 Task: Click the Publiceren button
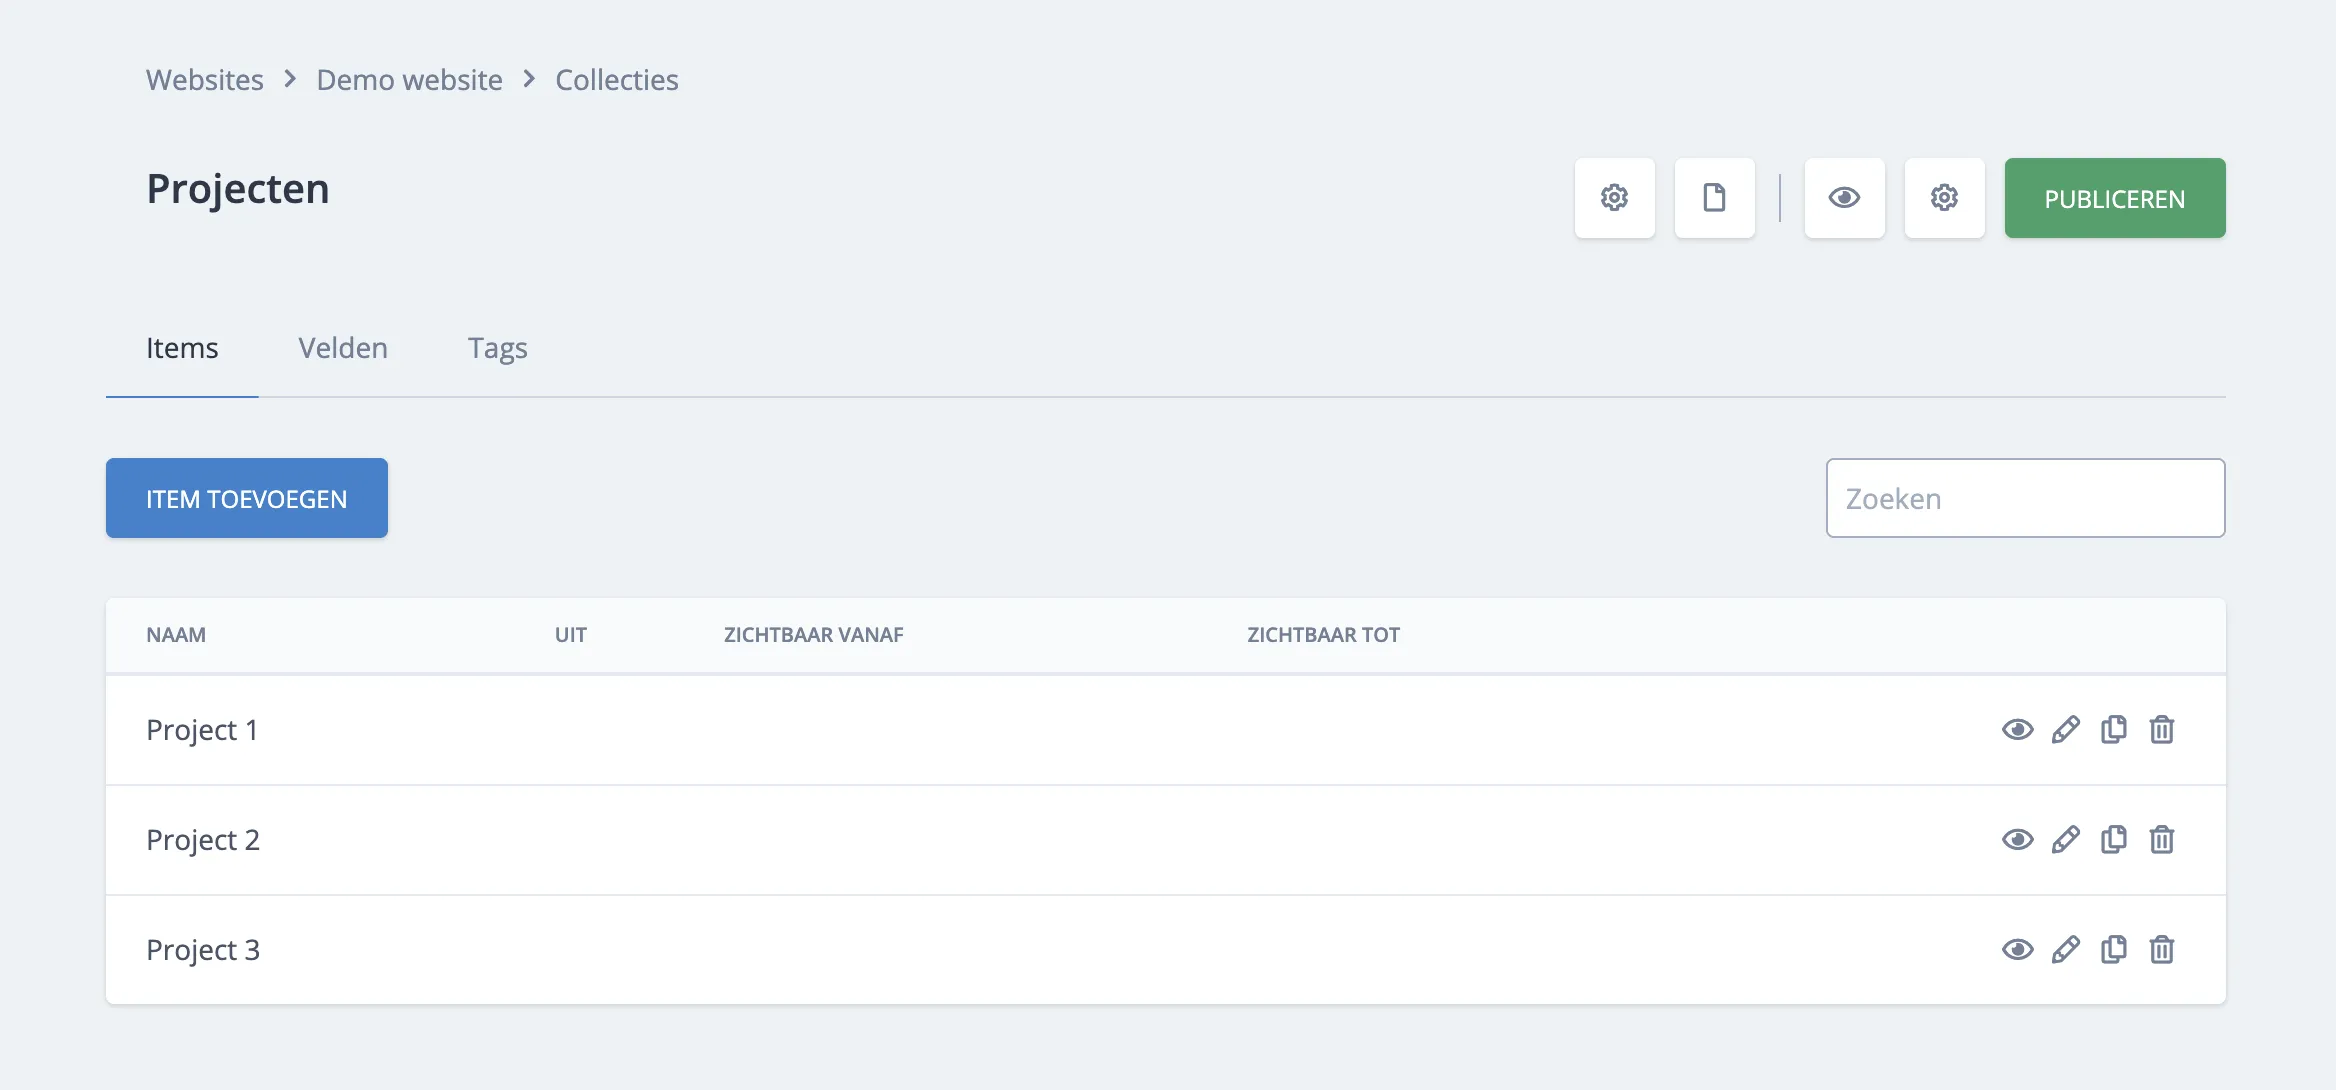pyautogui.click(x=2114, y=198)
